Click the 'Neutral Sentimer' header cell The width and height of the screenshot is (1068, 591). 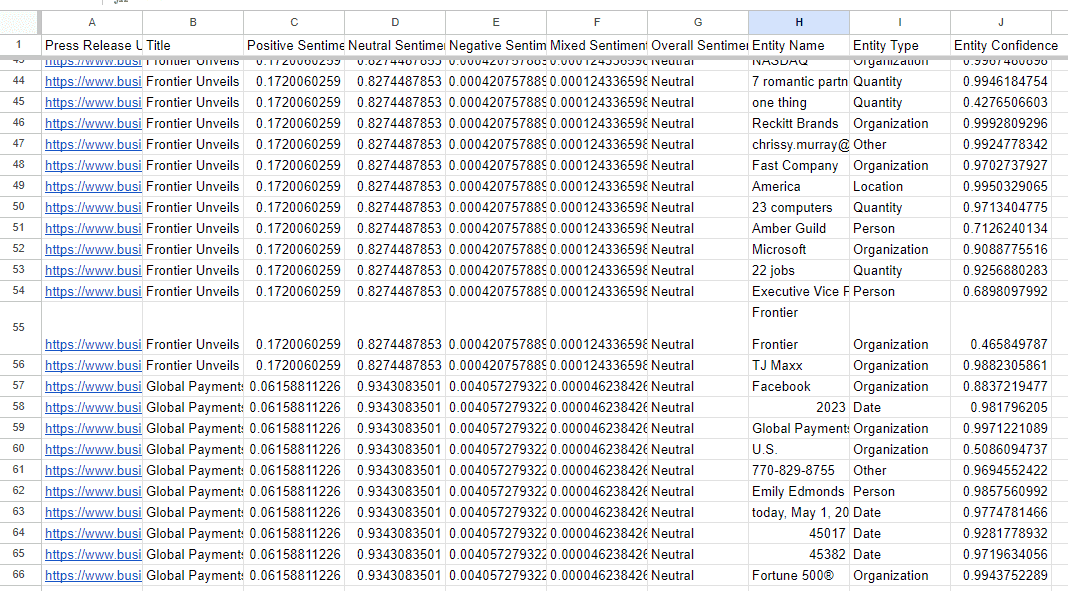click(x=395, y=45)
